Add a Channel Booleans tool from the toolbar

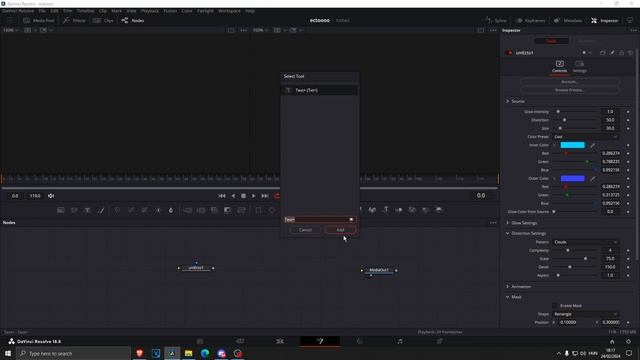[x=201, y=210]
